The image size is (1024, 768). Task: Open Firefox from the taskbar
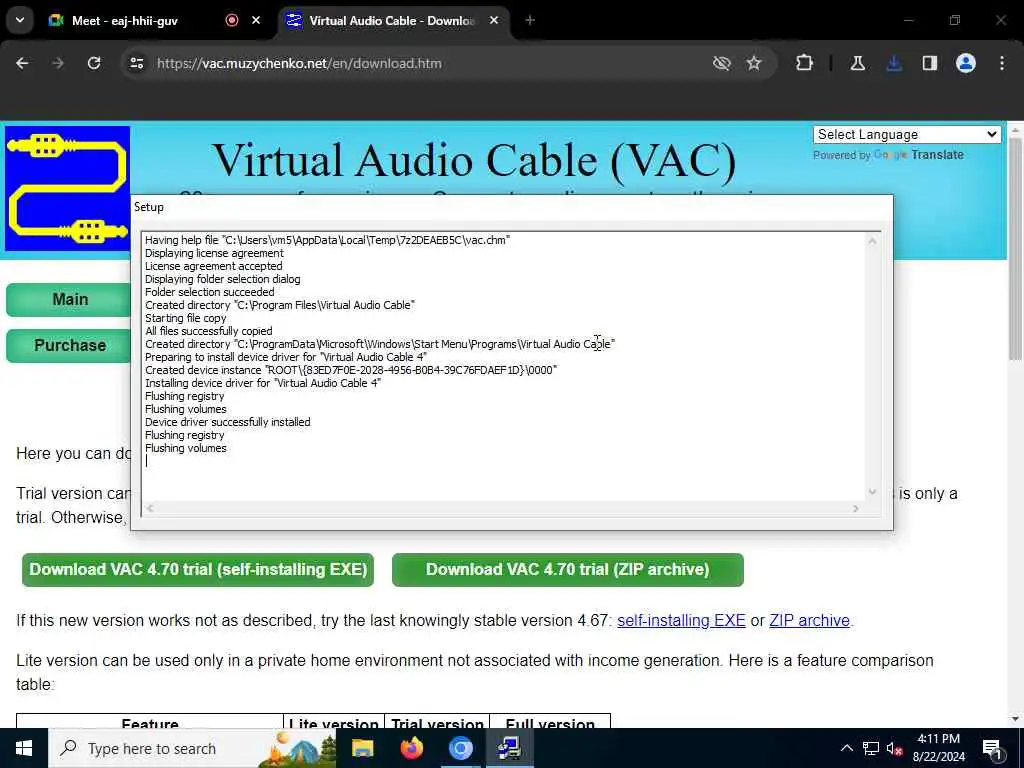click(x=411, y=748)
